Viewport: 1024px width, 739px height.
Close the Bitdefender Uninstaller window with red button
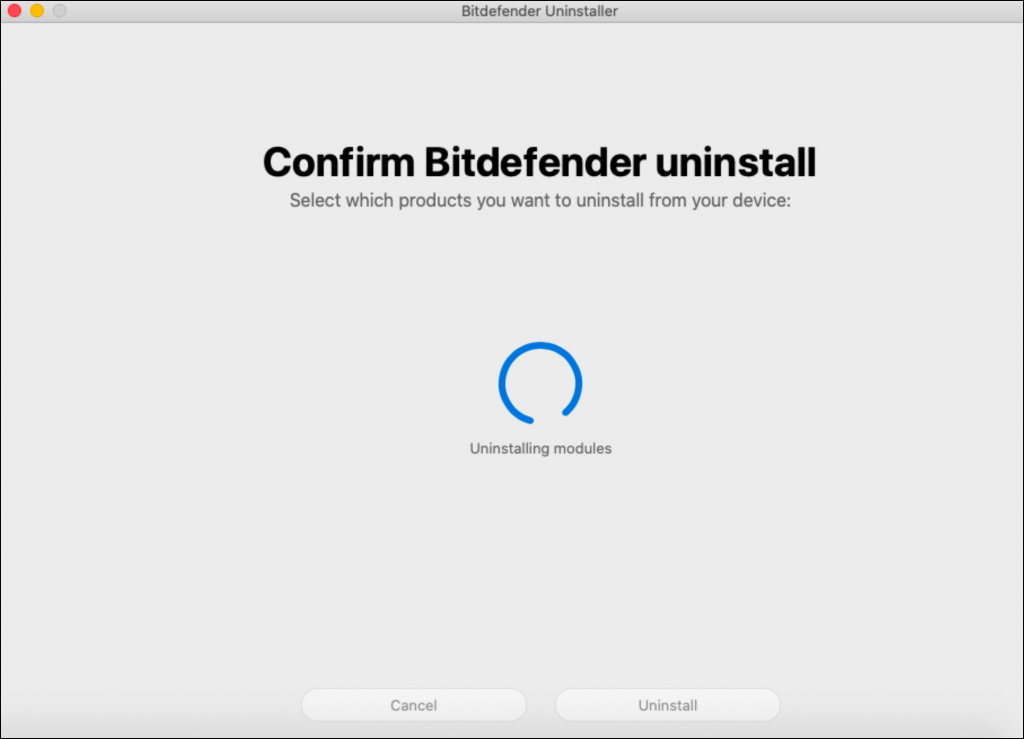tap(14, 11)
